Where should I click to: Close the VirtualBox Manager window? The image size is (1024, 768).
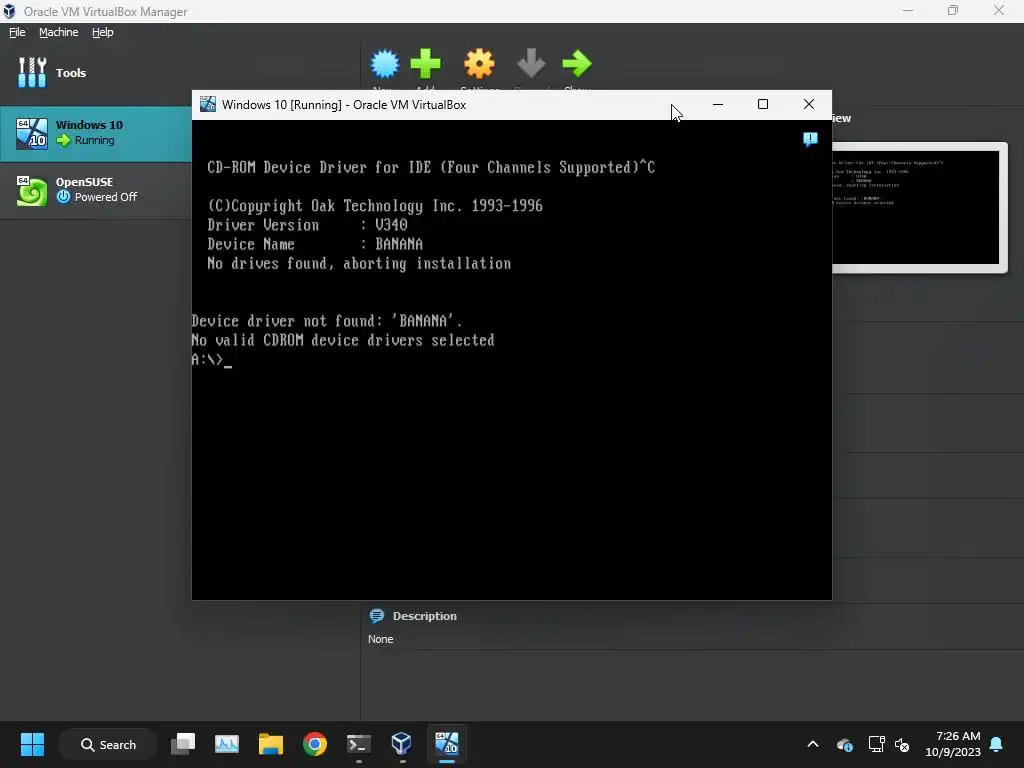[x=999, y=11]
